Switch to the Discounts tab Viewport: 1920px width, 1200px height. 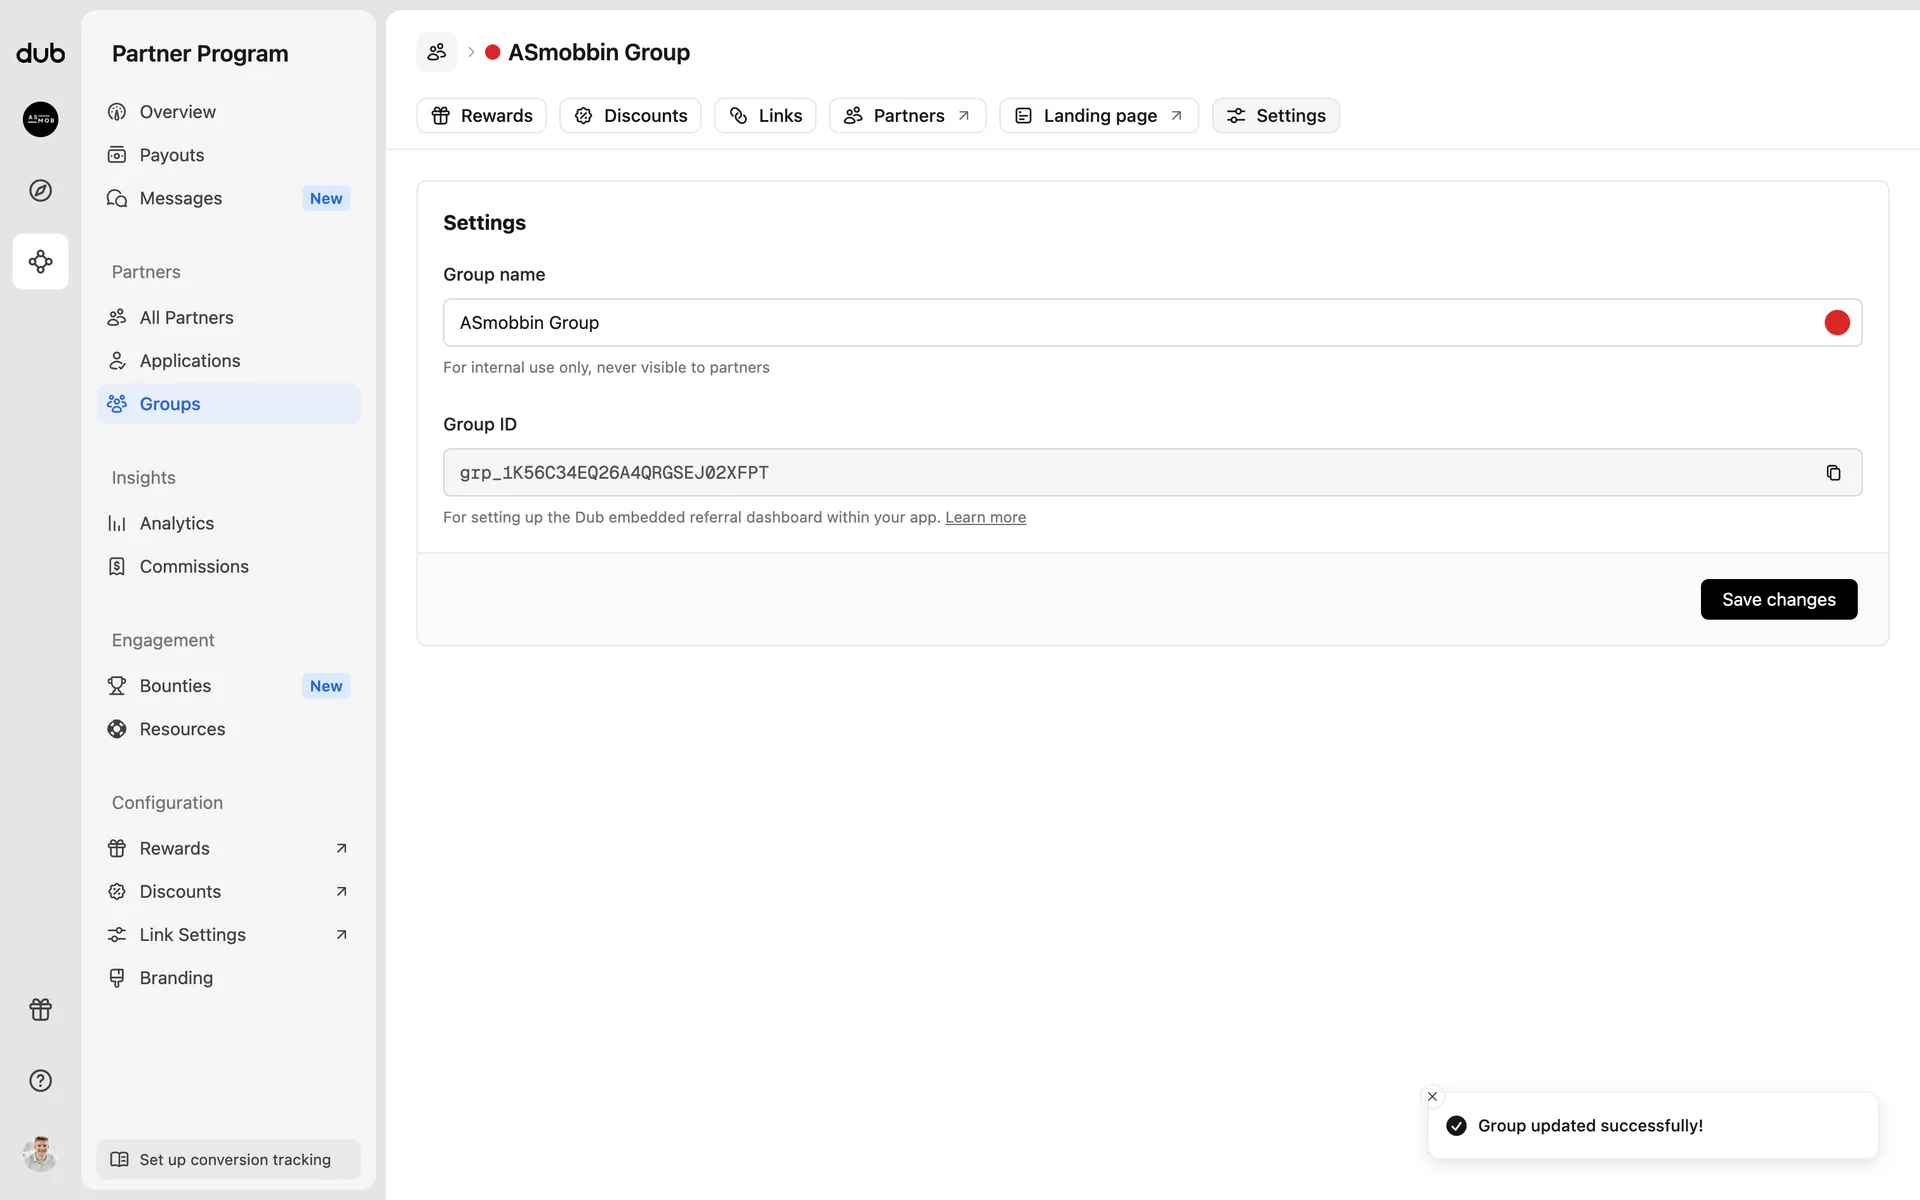tap(630, 116)
